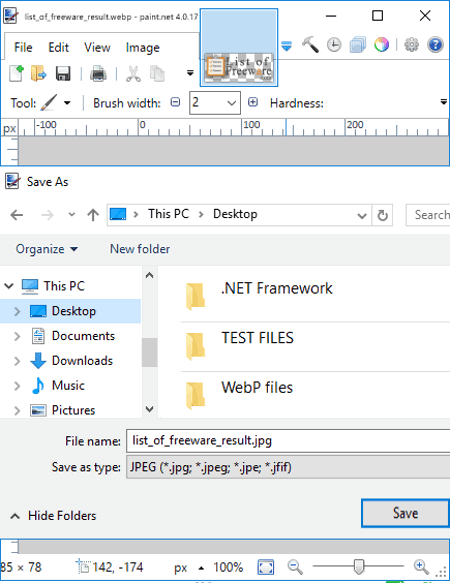
Task: Open the Layers window icon
Action: pyautogui.click(x=357, y=45)
